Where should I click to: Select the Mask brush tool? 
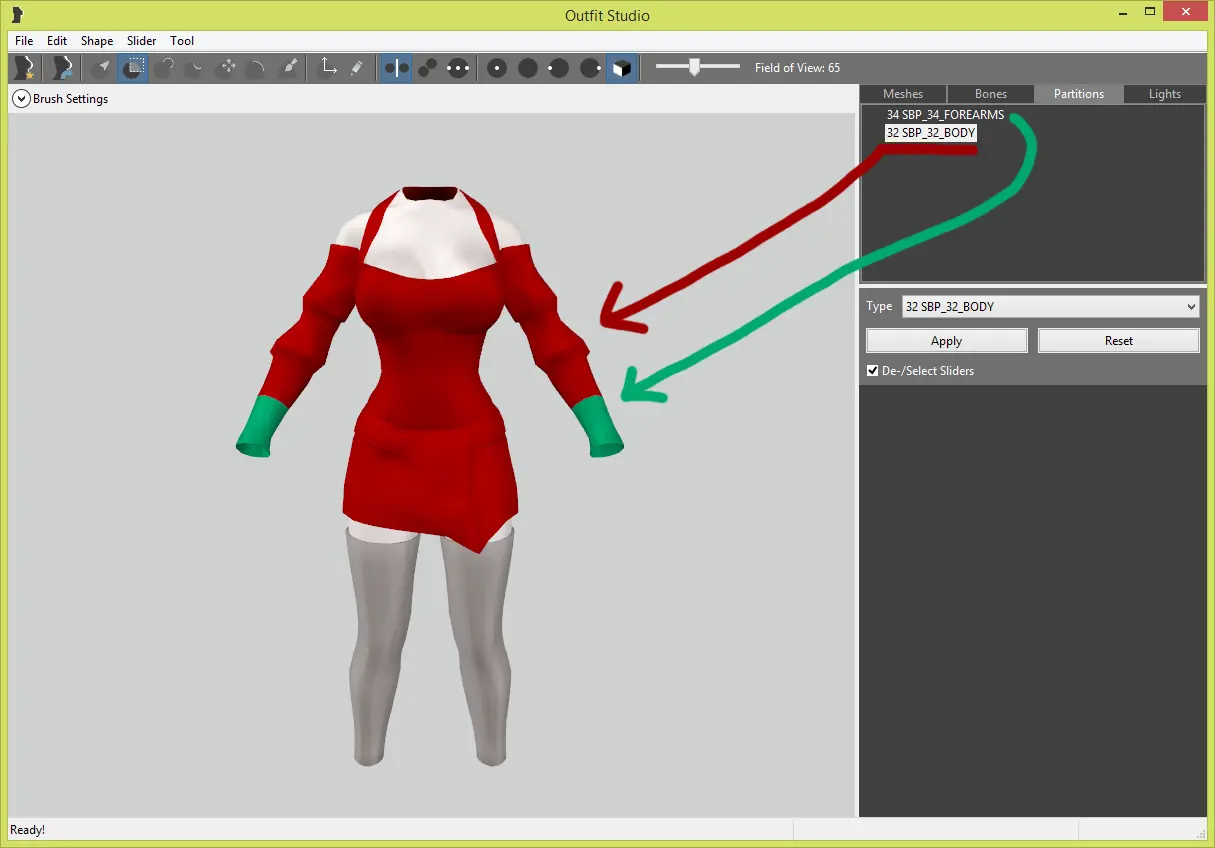132,68
